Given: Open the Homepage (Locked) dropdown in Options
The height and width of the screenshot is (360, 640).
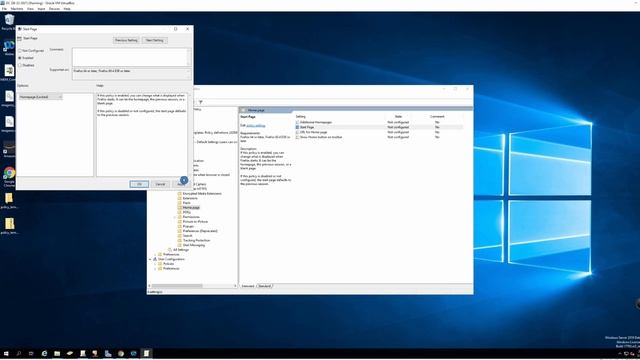Looking at the screenshot, I should coord(40,97).
